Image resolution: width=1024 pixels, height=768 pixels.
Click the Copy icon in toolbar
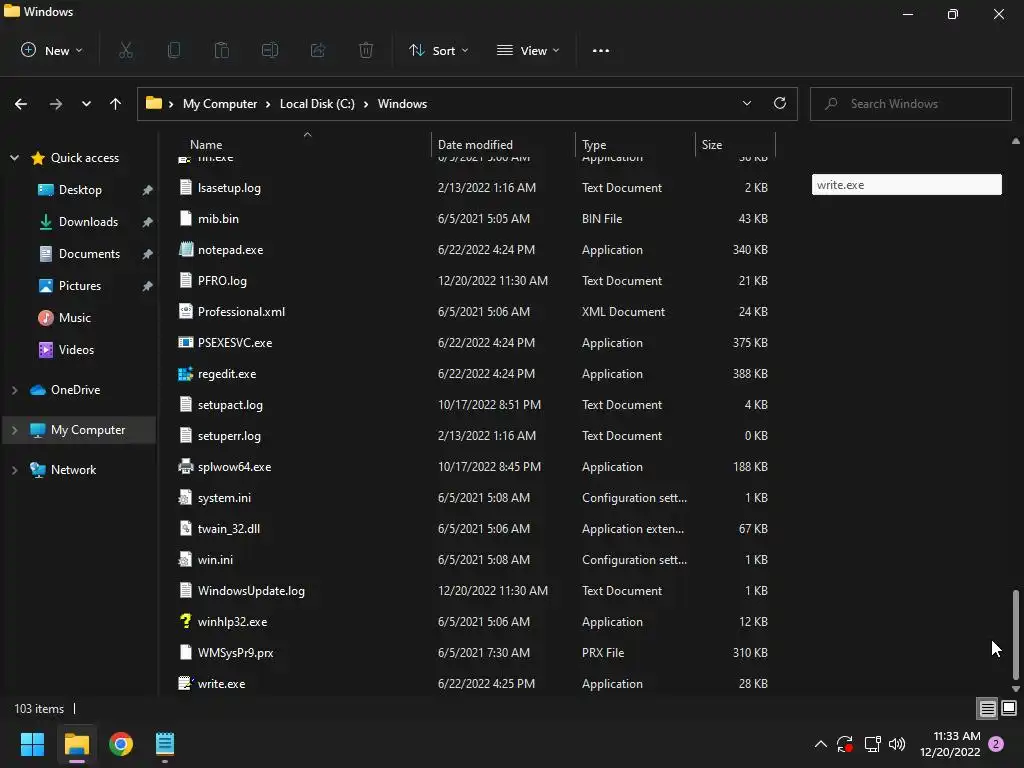[x=174, y=50]
